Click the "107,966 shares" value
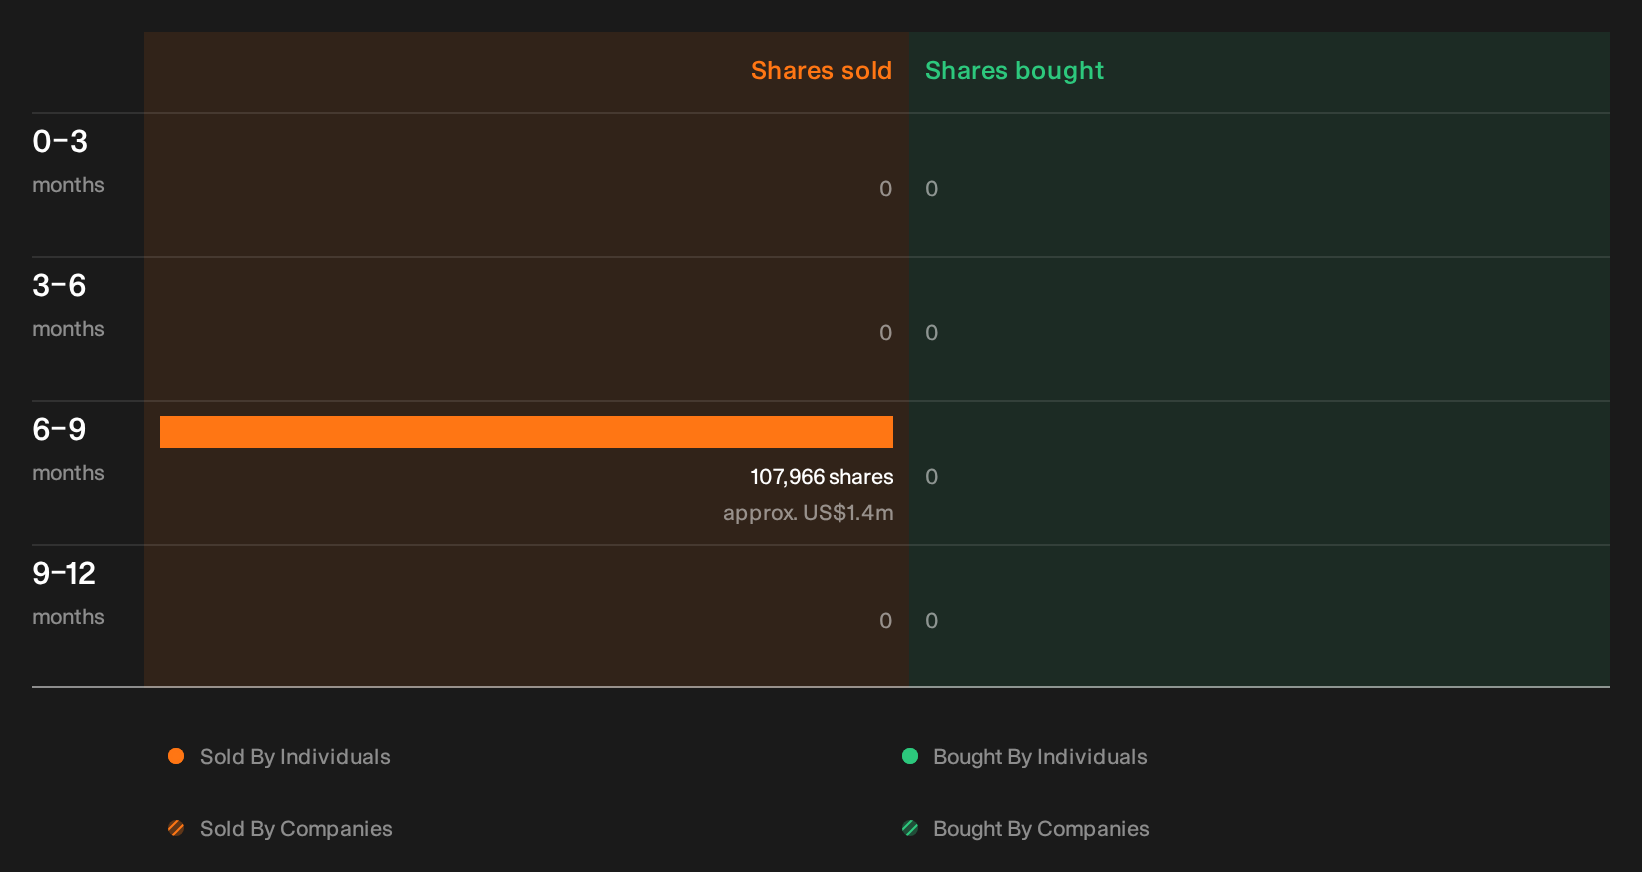Screen dimensions: 1642x872 coord(822,477)
